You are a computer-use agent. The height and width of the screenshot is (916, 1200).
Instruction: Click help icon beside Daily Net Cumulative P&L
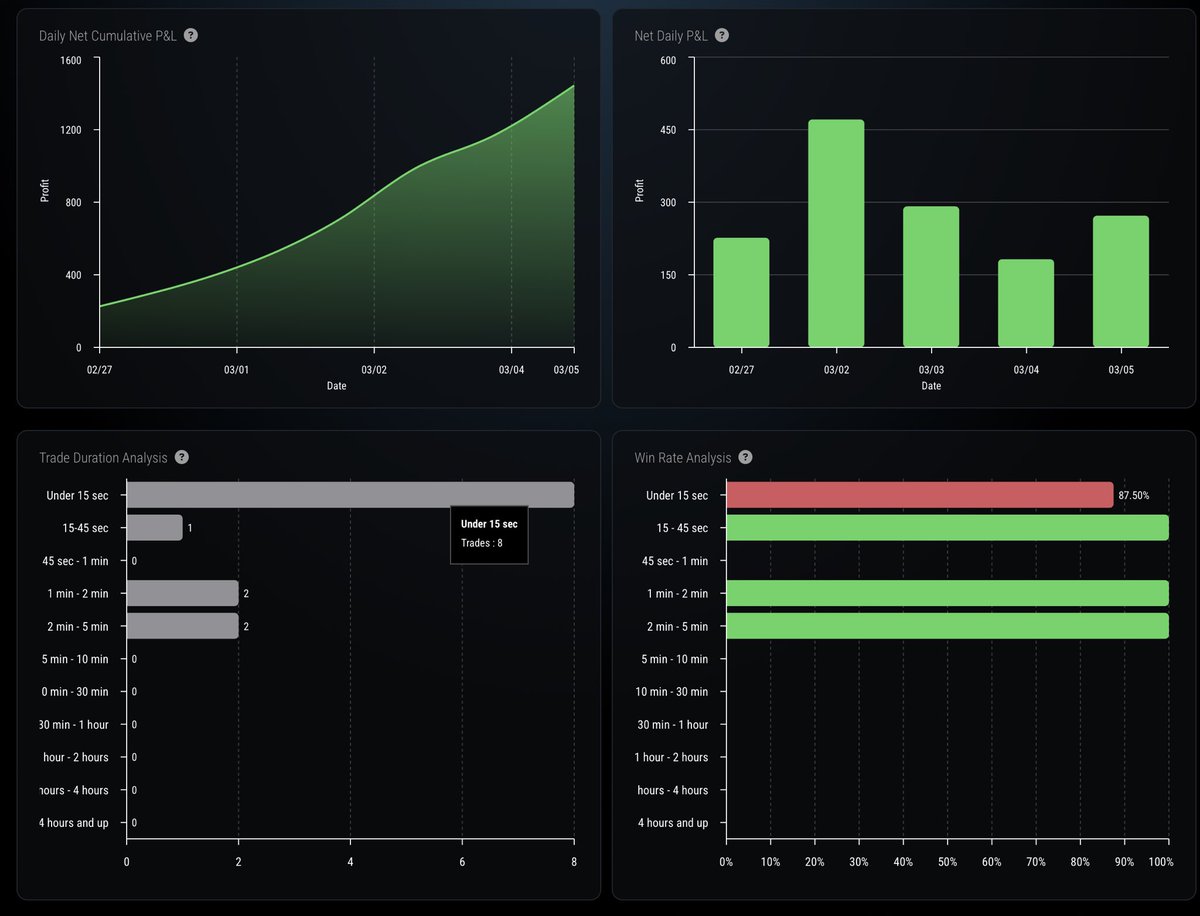click(191, 35)
